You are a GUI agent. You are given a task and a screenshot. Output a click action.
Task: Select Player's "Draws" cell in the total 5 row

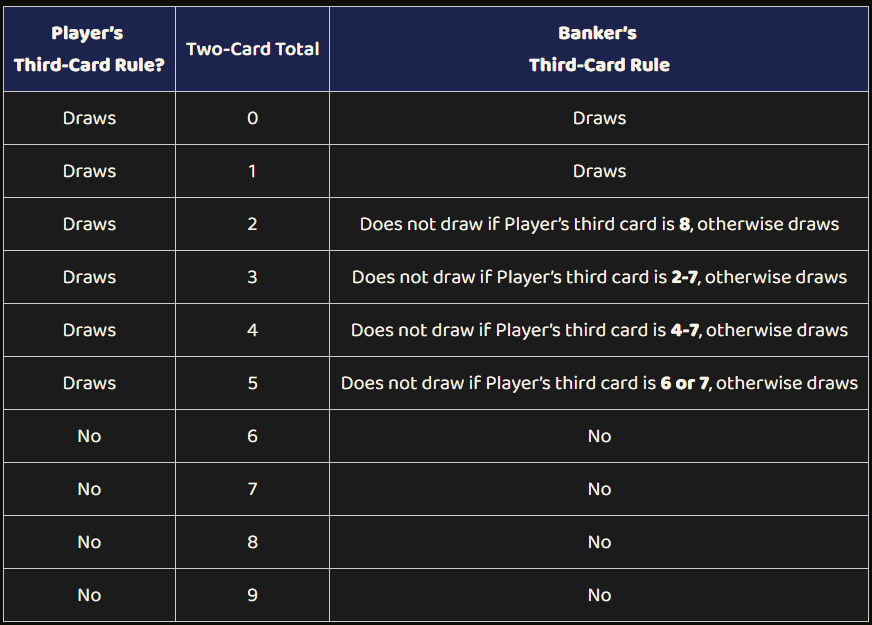[89, 383]
